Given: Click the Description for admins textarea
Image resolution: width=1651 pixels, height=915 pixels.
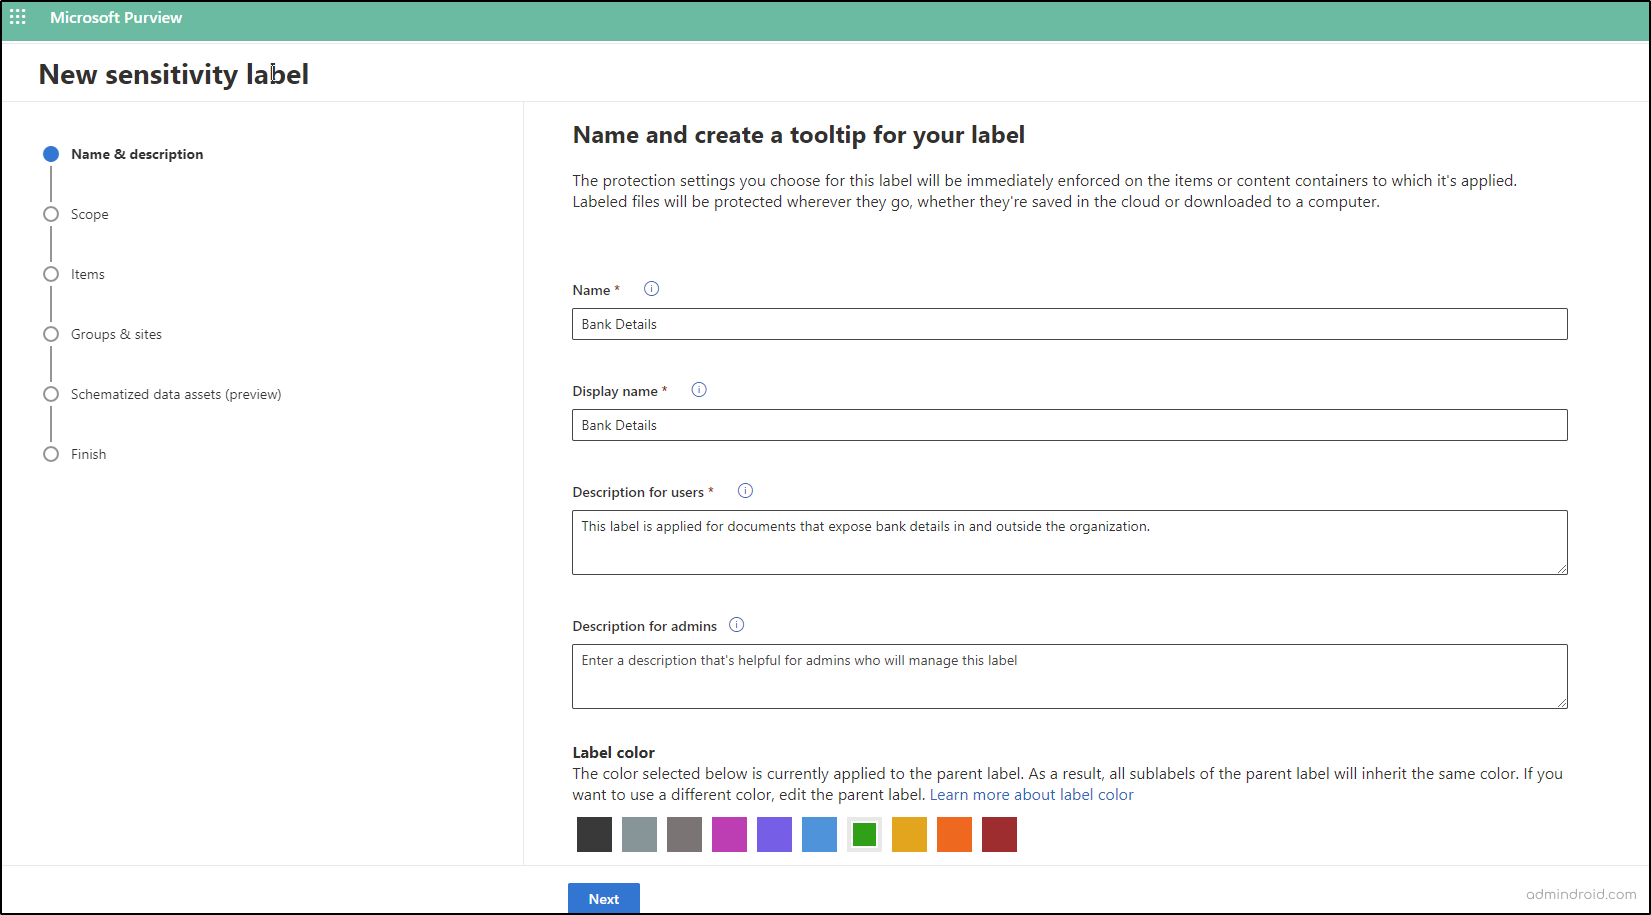Looking at the screenshot, I should point(1068,676).
